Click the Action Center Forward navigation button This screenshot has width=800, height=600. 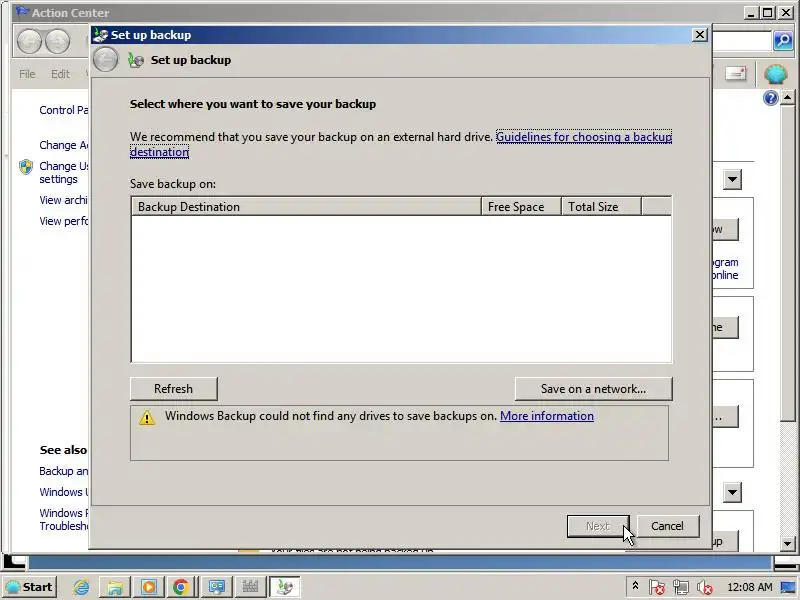58,41
